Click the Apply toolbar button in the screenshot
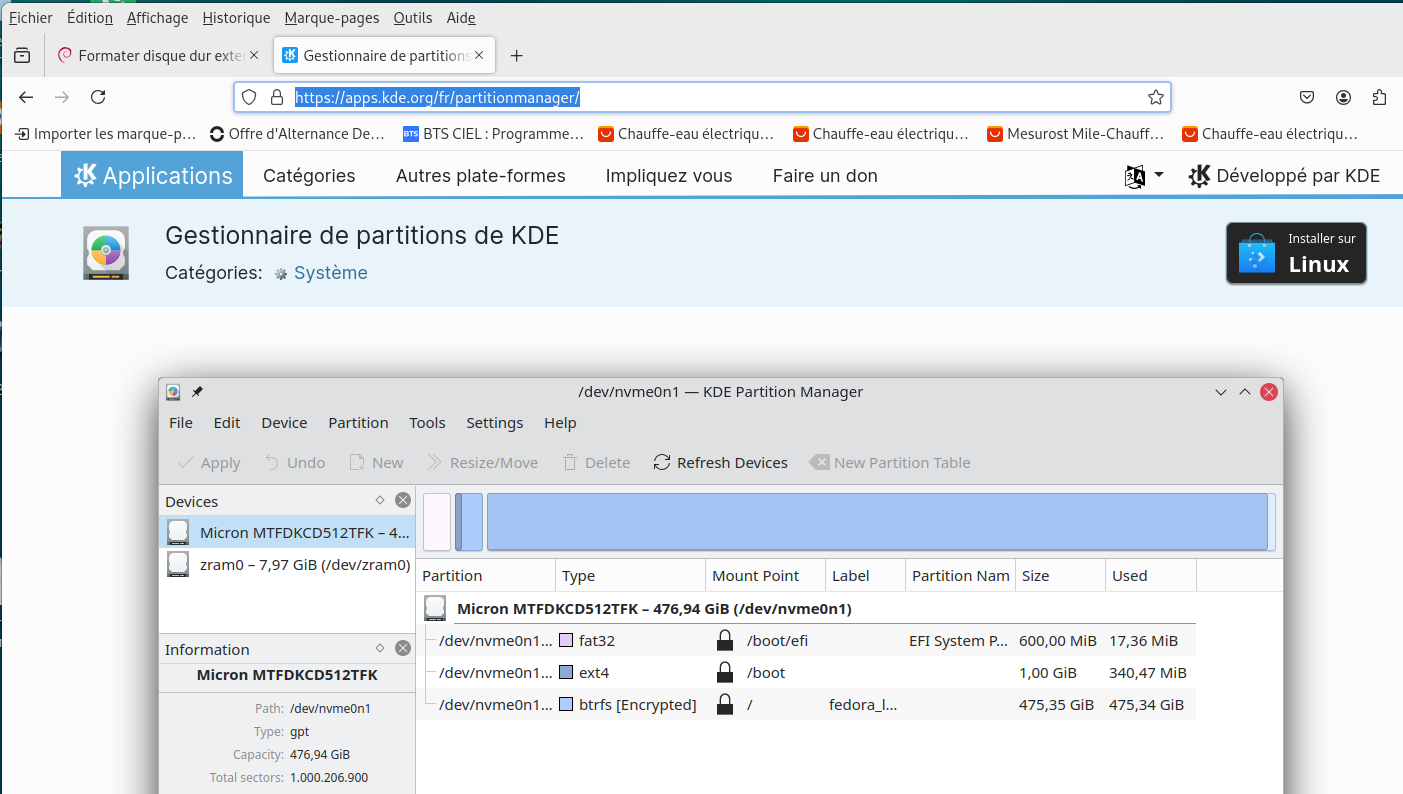 pos(209,462)
